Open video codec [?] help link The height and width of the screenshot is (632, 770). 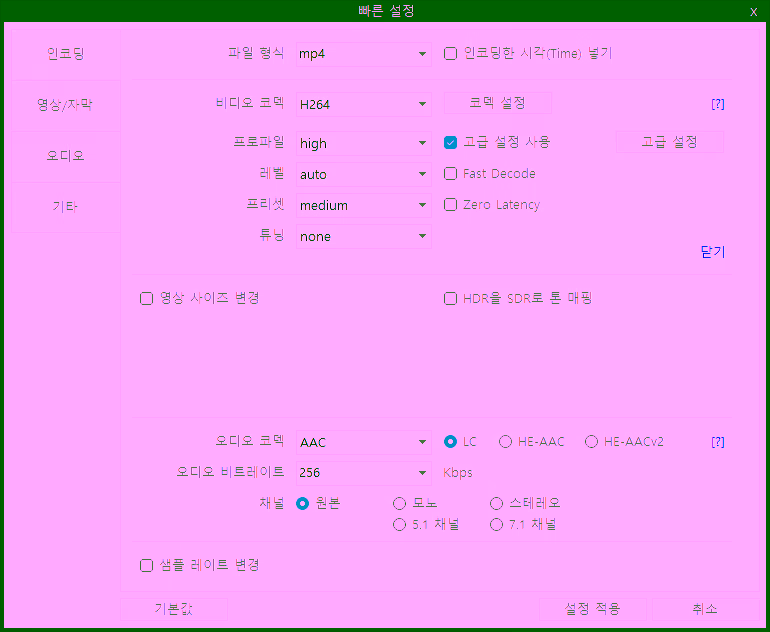click(717, 104)
